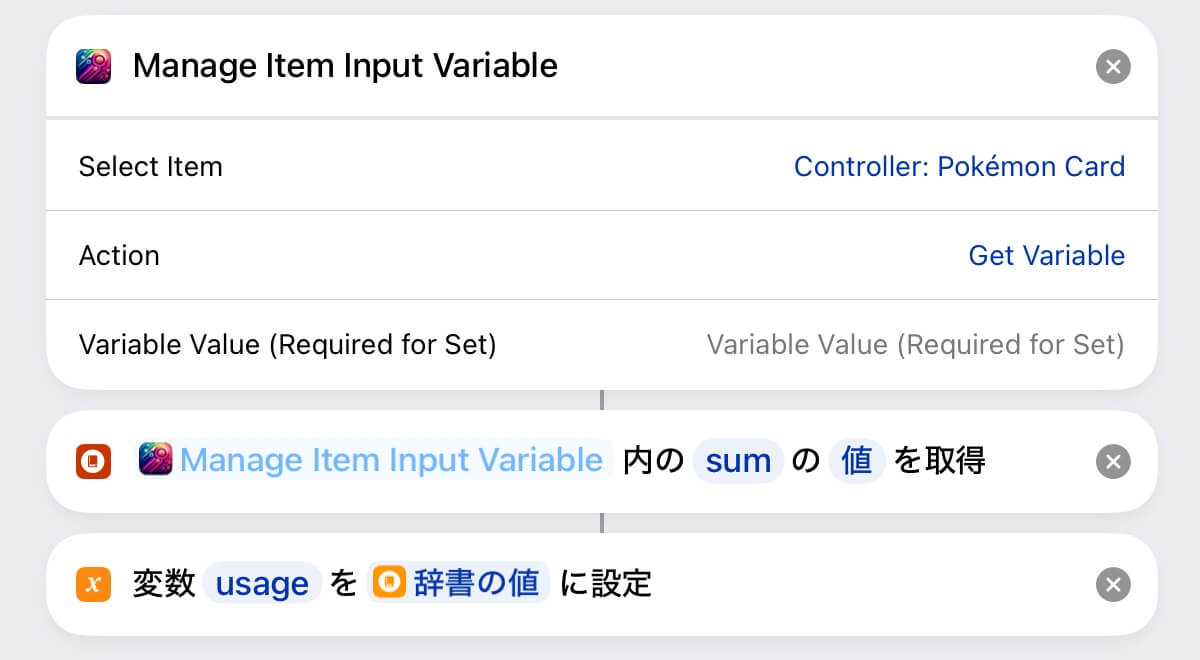Tap the app icon beside Manage Item Input Variable title
Viewport: 1200px width, 660px height.
[x=93, y=67]
